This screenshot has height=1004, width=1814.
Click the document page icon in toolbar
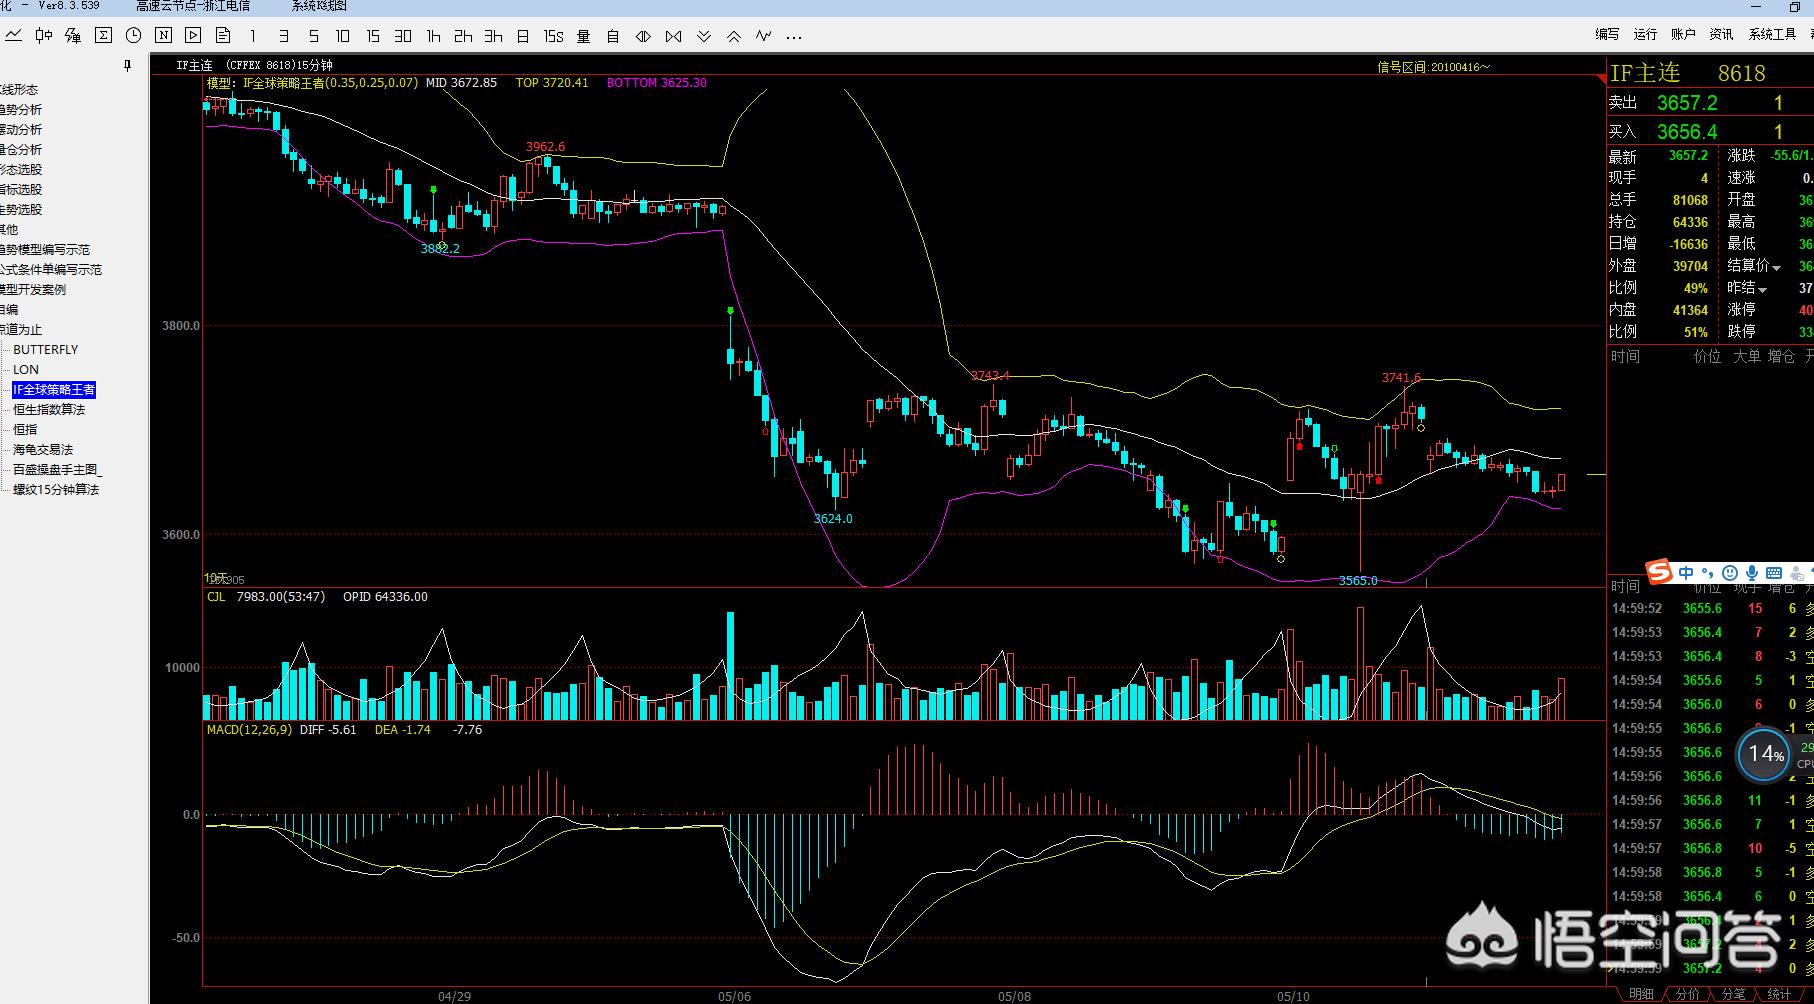click(x=223, y=36)
